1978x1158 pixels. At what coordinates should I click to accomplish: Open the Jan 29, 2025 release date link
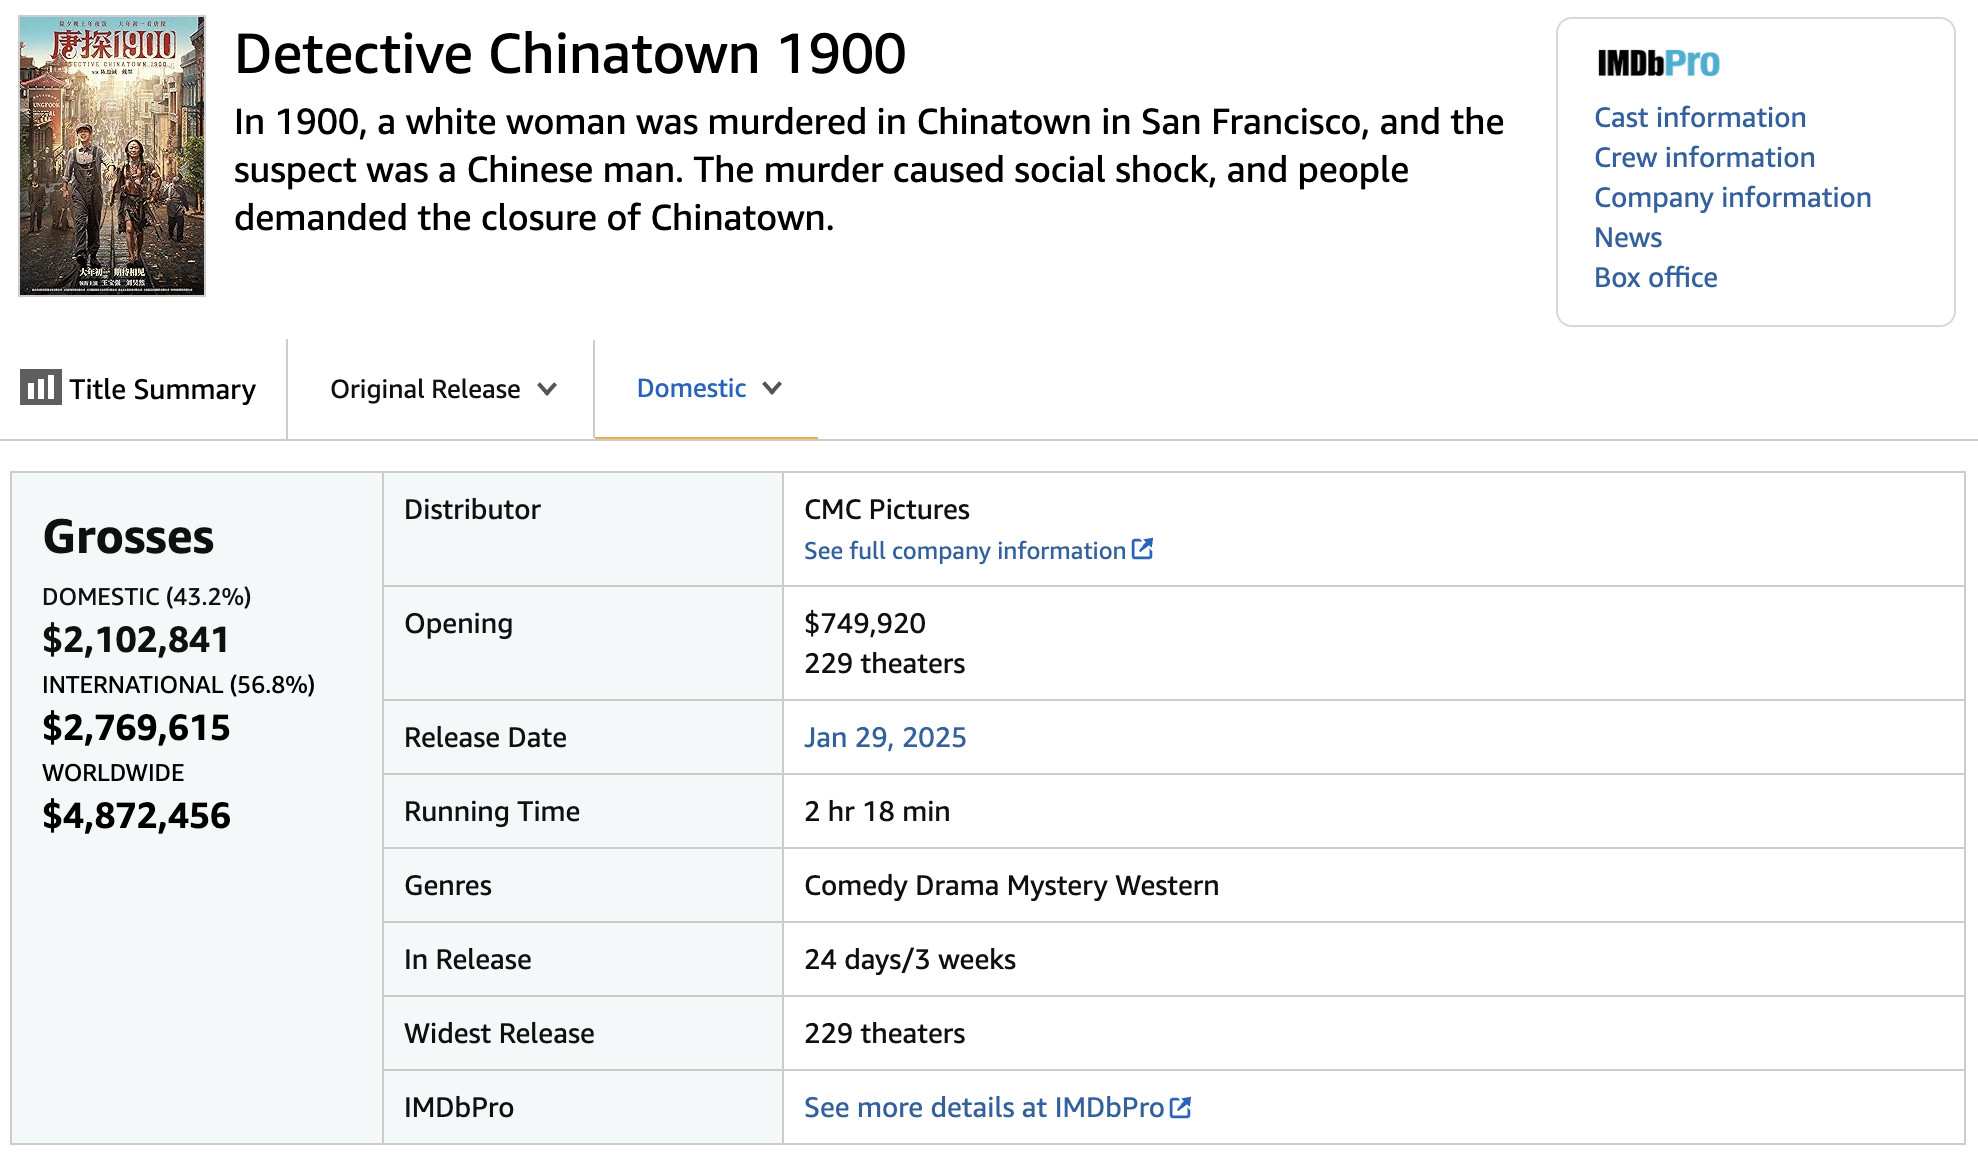(x=885, y=737)
